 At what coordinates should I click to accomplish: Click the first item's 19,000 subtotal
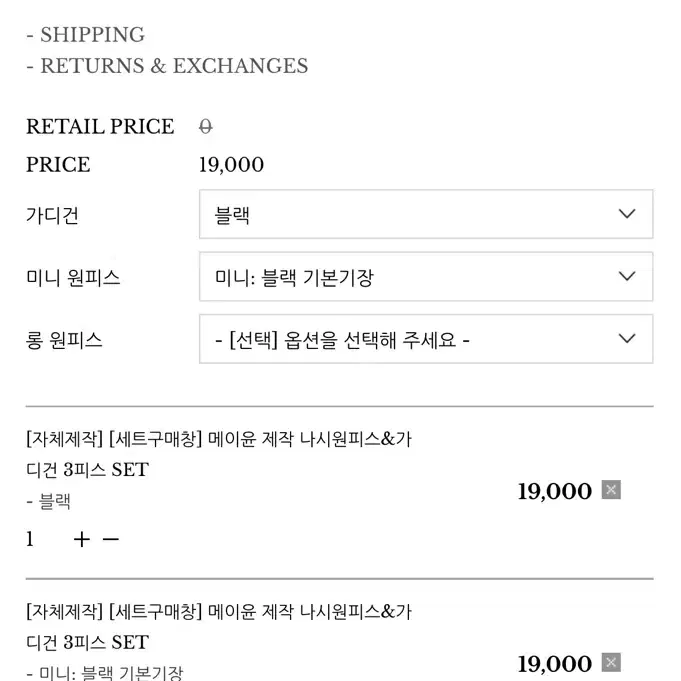pyautogui.click(x=555, y=492)
